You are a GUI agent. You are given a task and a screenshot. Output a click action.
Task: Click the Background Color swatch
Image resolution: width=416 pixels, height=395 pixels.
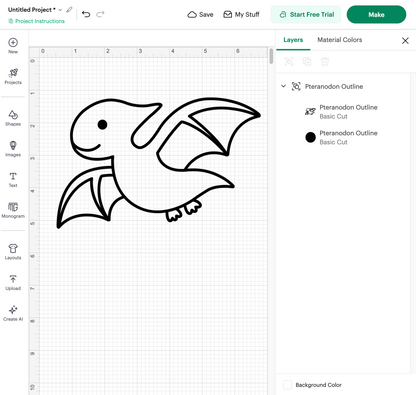[x=287, y=385]
